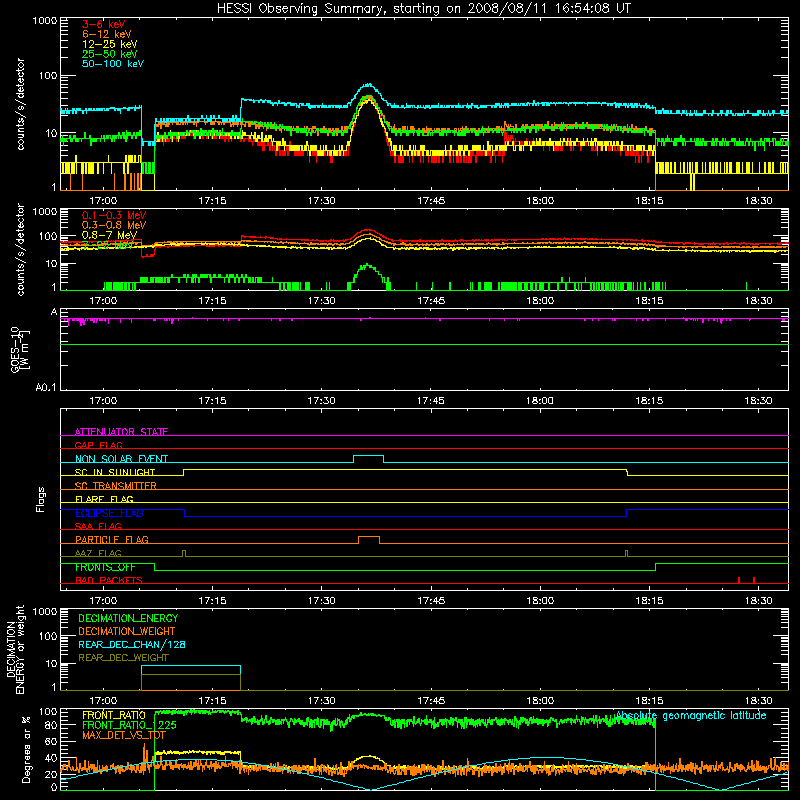This screenshot has height=800, width=800.
Task: Select the orange 6-12 keV legend label
Action: (107, 34)
